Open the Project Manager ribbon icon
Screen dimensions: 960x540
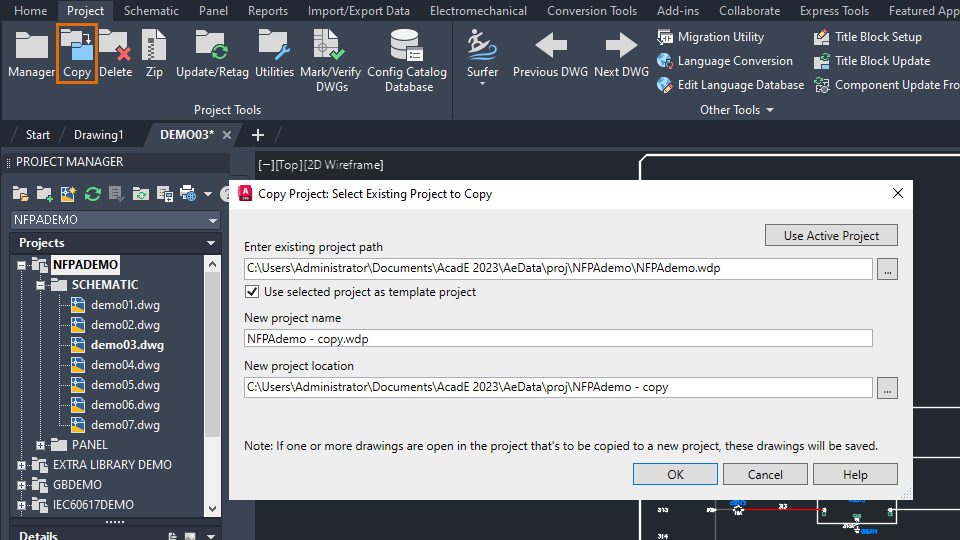tap(31, 54)
